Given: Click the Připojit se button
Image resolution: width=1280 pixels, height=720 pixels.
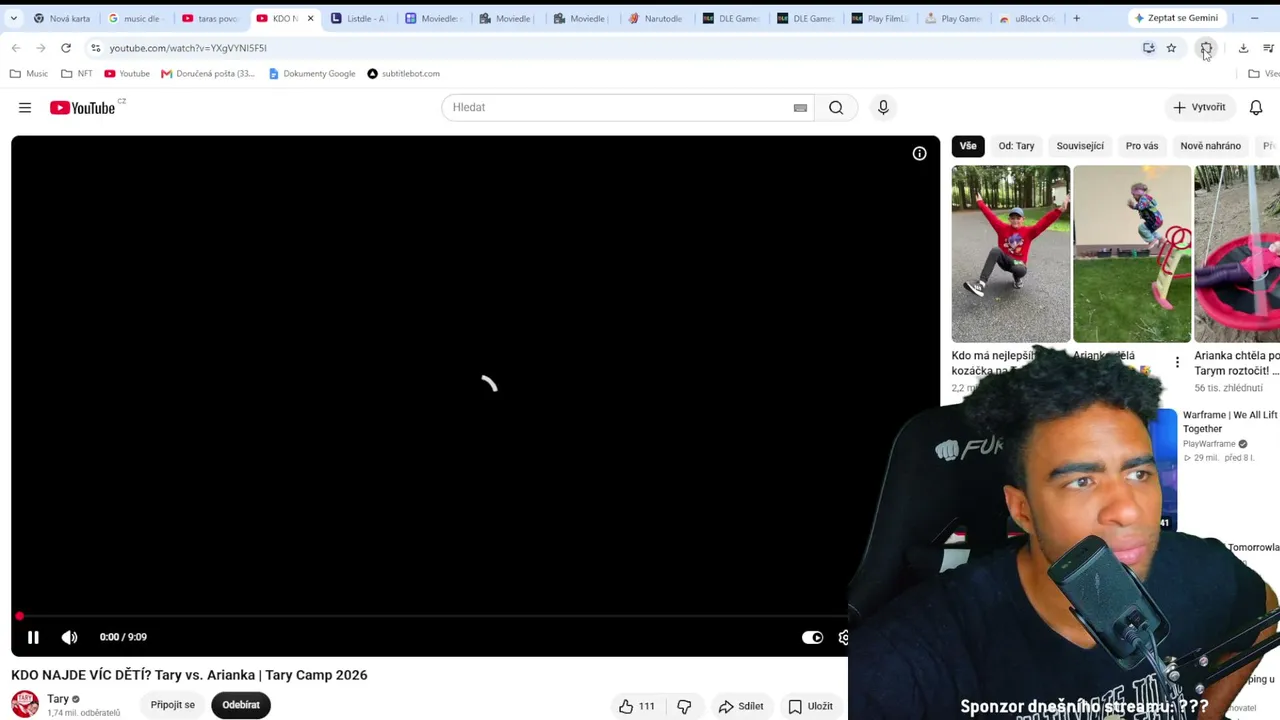Looking at the screenshot, I should (173, 705).
